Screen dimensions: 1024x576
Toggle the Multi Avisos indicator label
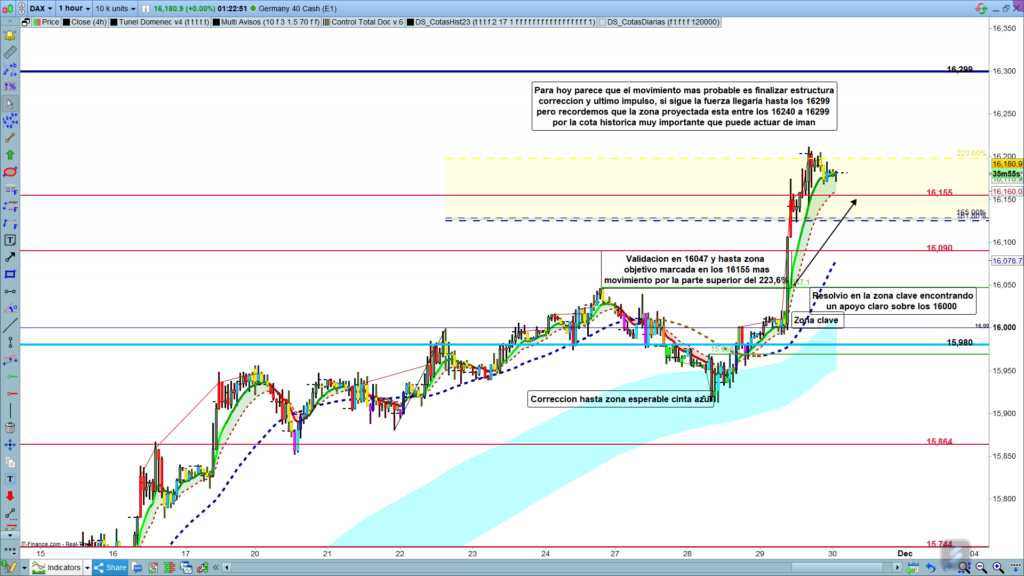tap(266, 21)
